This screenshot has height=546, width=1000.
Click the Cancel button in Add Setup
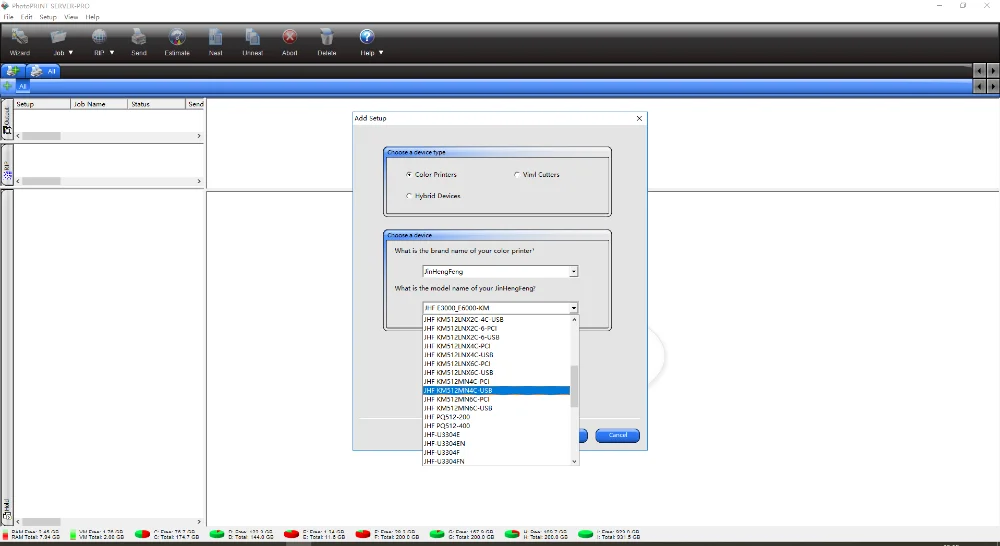pos(617,435)
